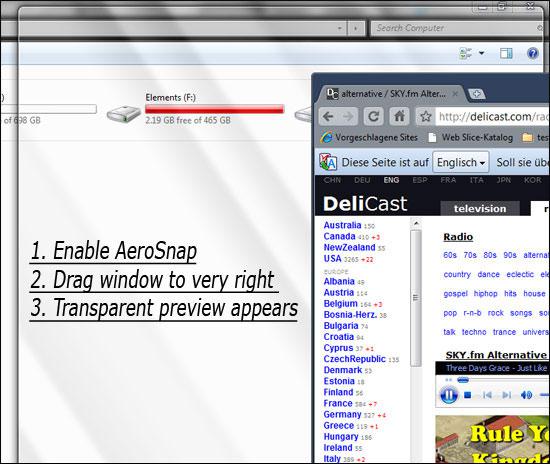The height and width of the screenshot is (464, 550).
Task: Open the 80s radio genre
Action: 490,255
